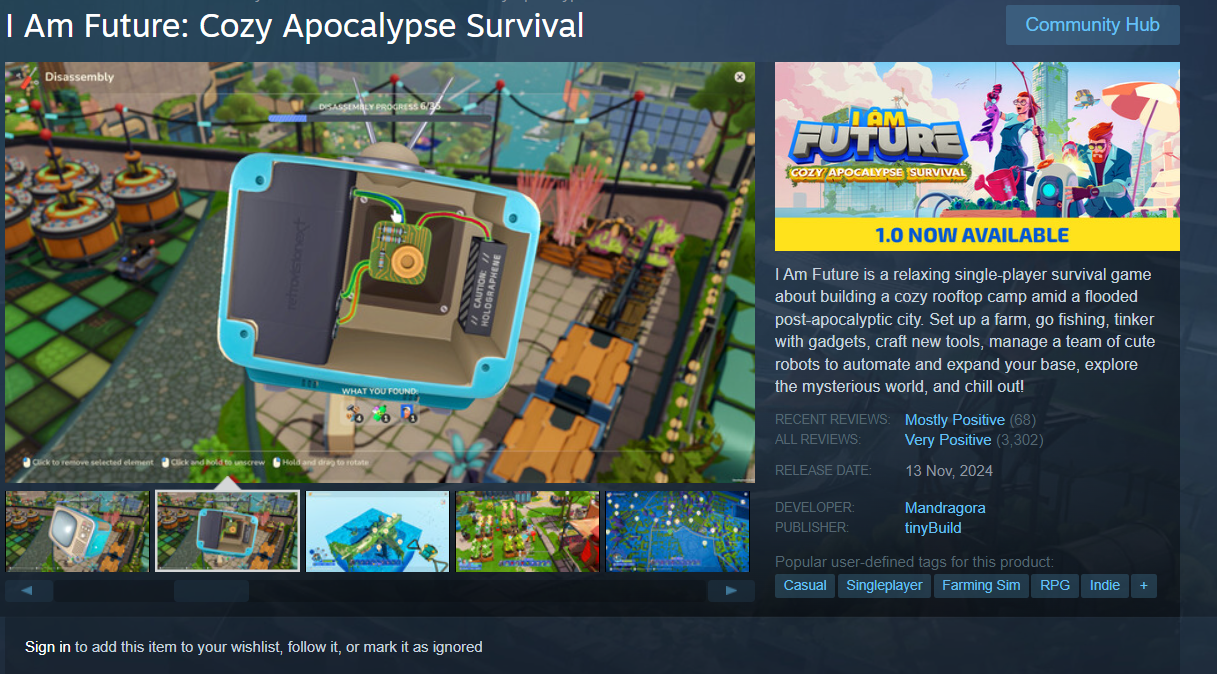Click the Sign in link
The image size is (1217, 674).
[x=48, y=647]
